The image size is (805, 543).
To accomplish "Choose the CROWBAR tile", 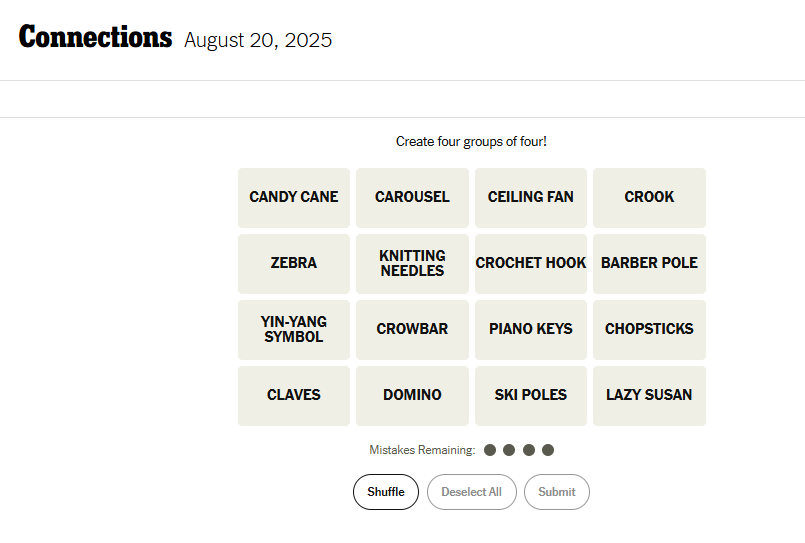I will point(412,329).
